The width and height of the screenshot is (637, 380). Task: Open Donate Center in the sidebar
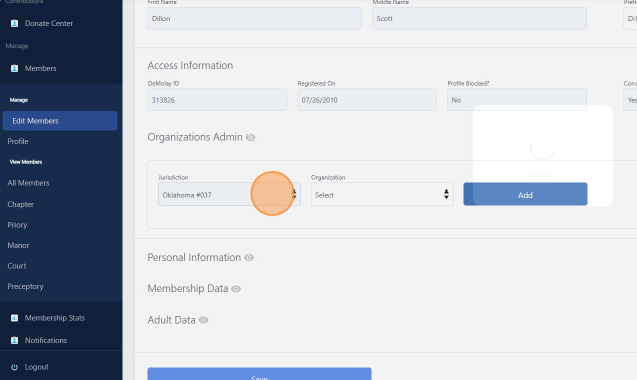pyautogui.click(x=49, y=23)
